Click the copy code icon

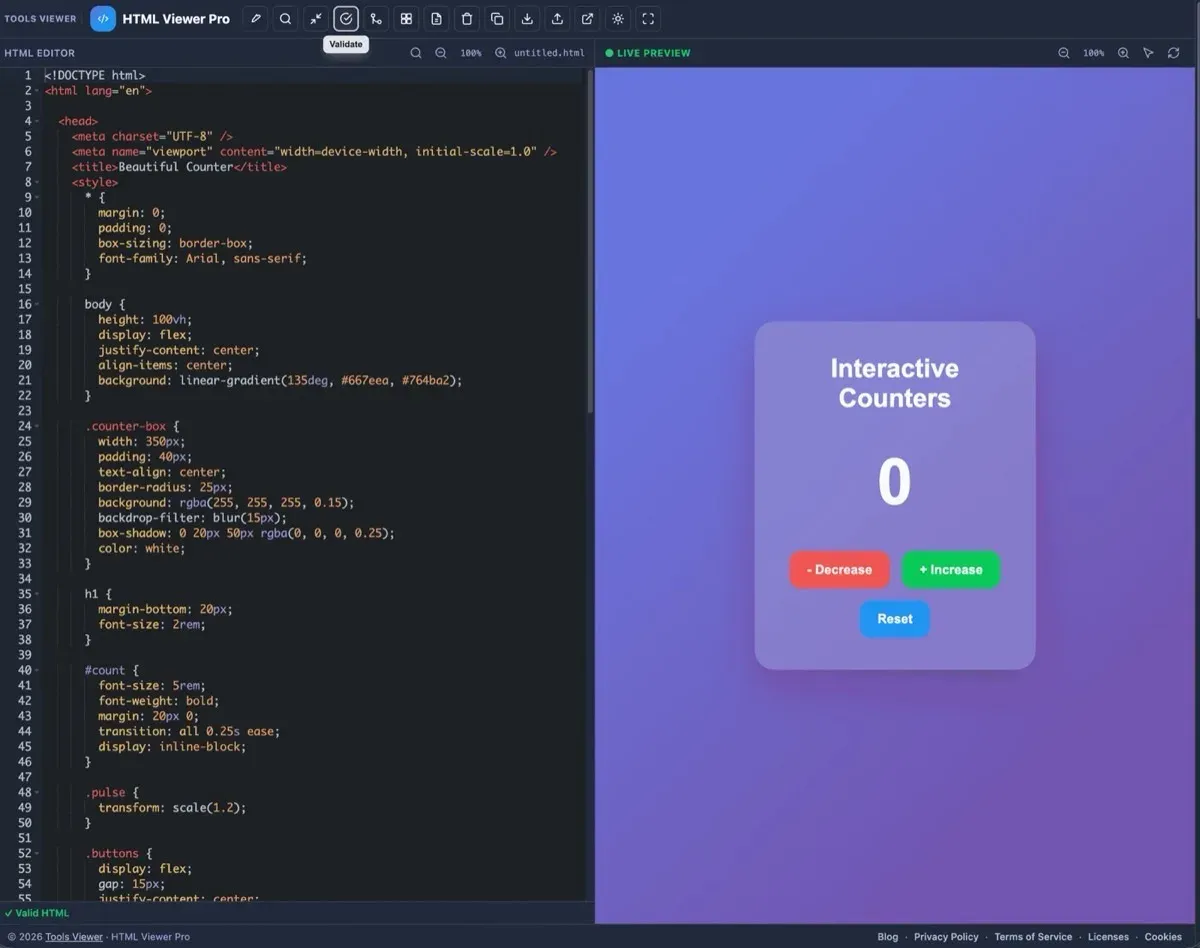(497, 18)
